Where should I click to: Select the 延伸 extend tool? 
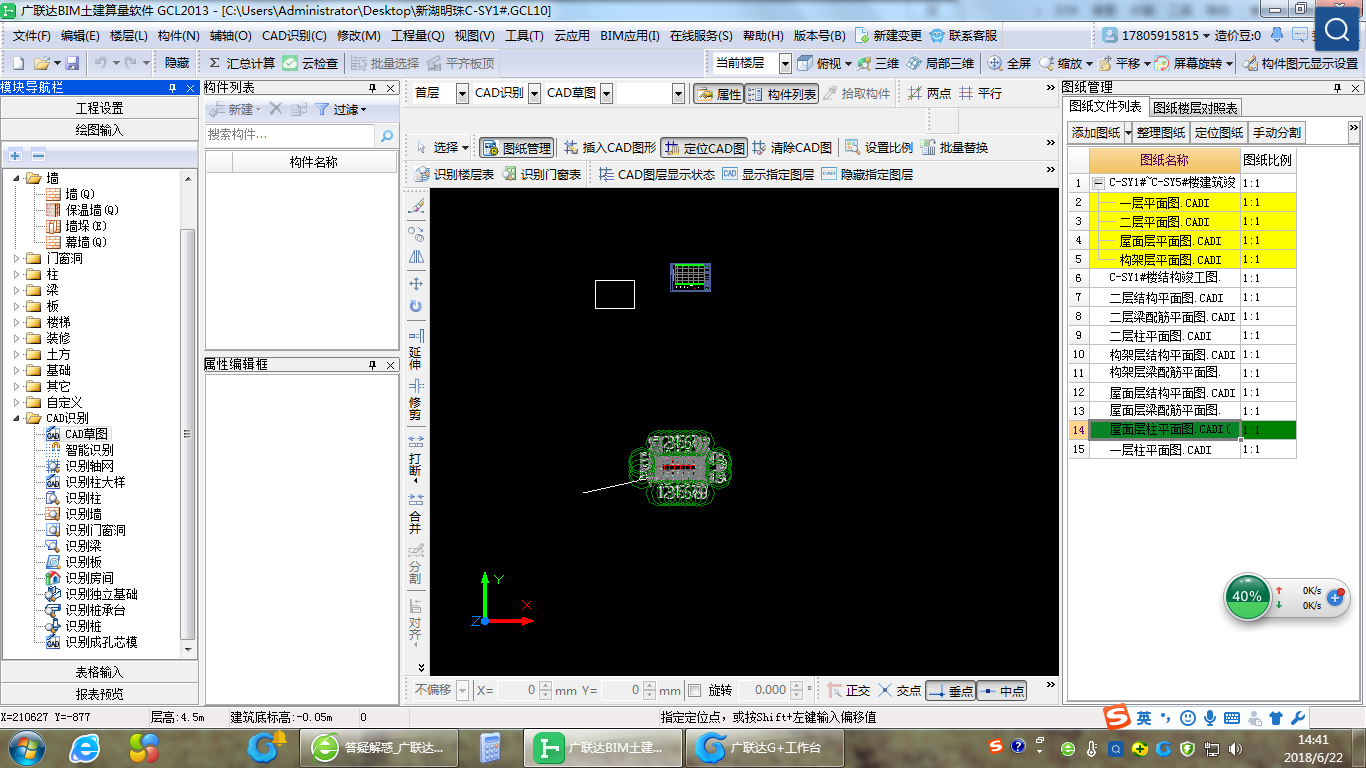tap(416, 350)
